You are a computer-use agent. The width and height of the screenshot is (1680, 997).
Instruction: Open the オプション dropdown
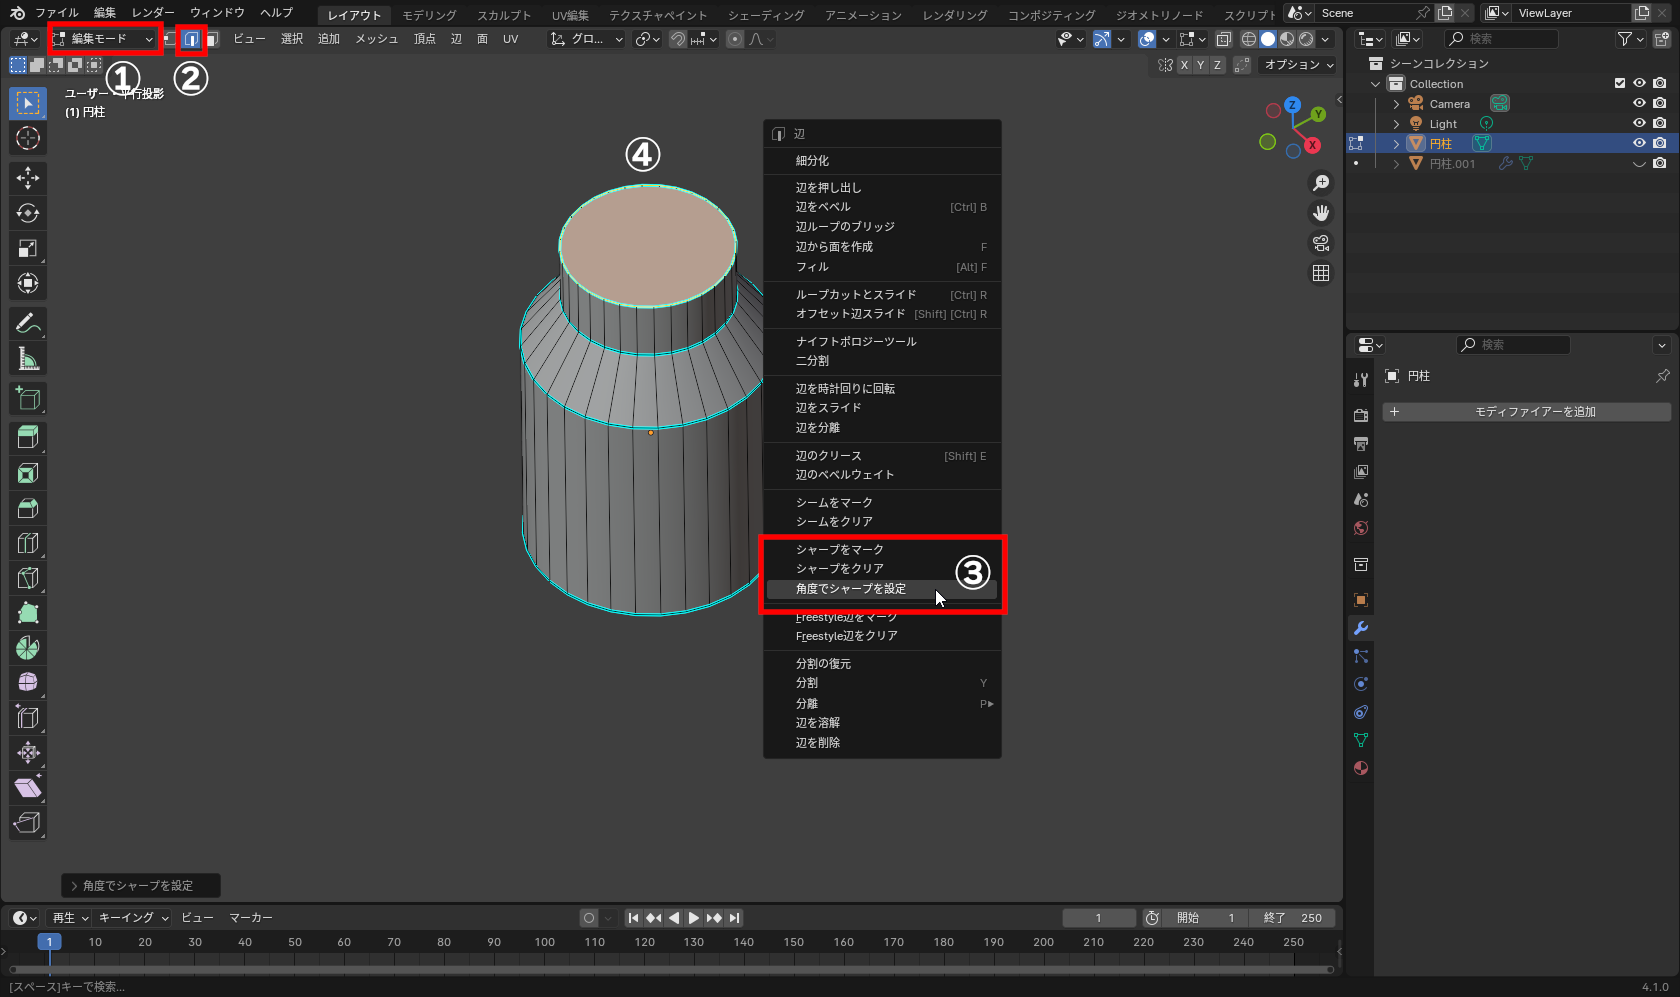tap(1299, 65)
